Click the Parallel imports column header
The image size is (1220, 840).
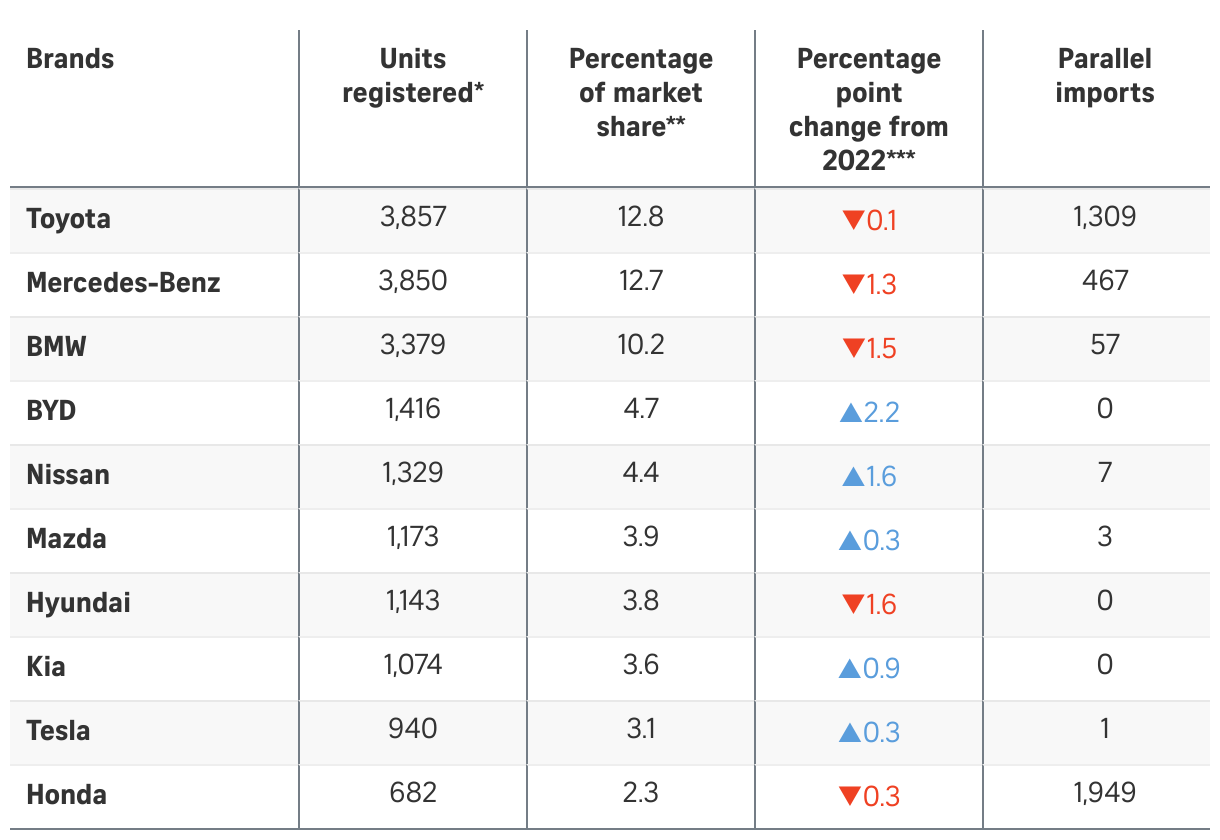click(1104, 76)
